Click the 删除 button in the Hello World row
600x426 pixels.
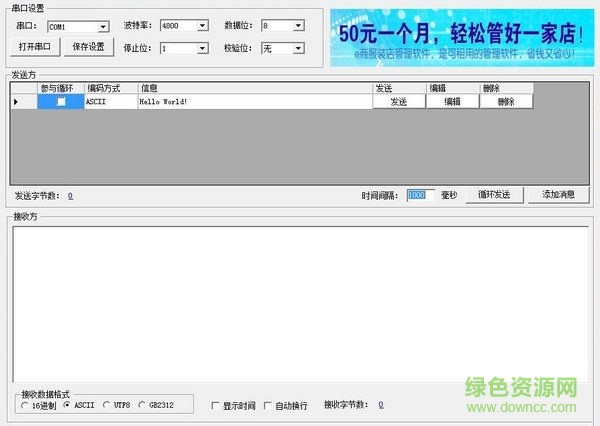coord(506,102)
